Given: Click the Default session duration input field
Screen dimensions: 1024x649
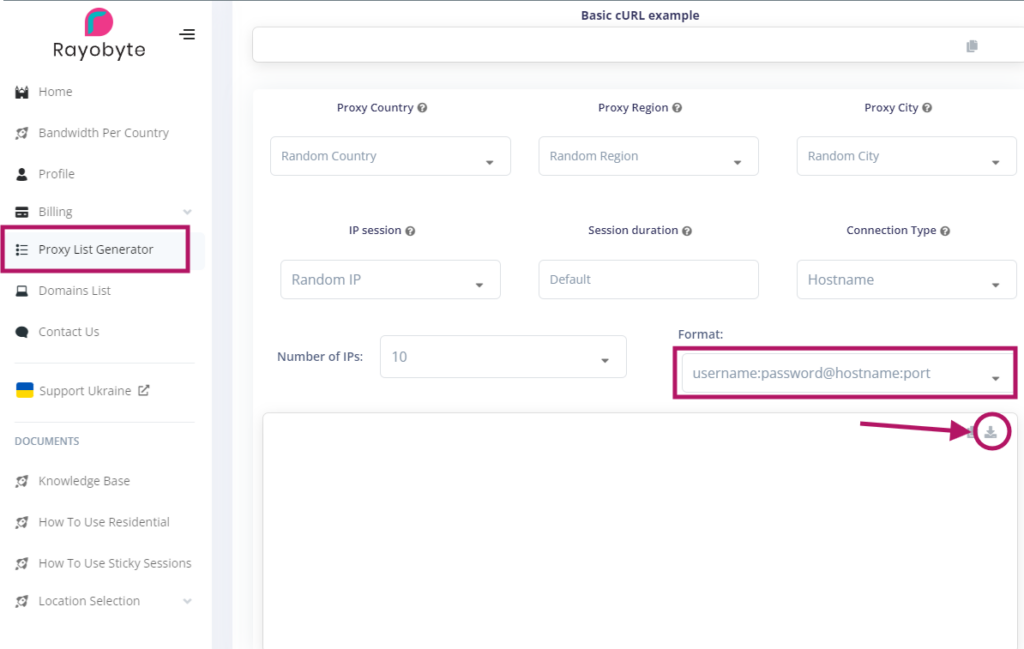Looking at the screenshot, I should [x=648, y=279].
